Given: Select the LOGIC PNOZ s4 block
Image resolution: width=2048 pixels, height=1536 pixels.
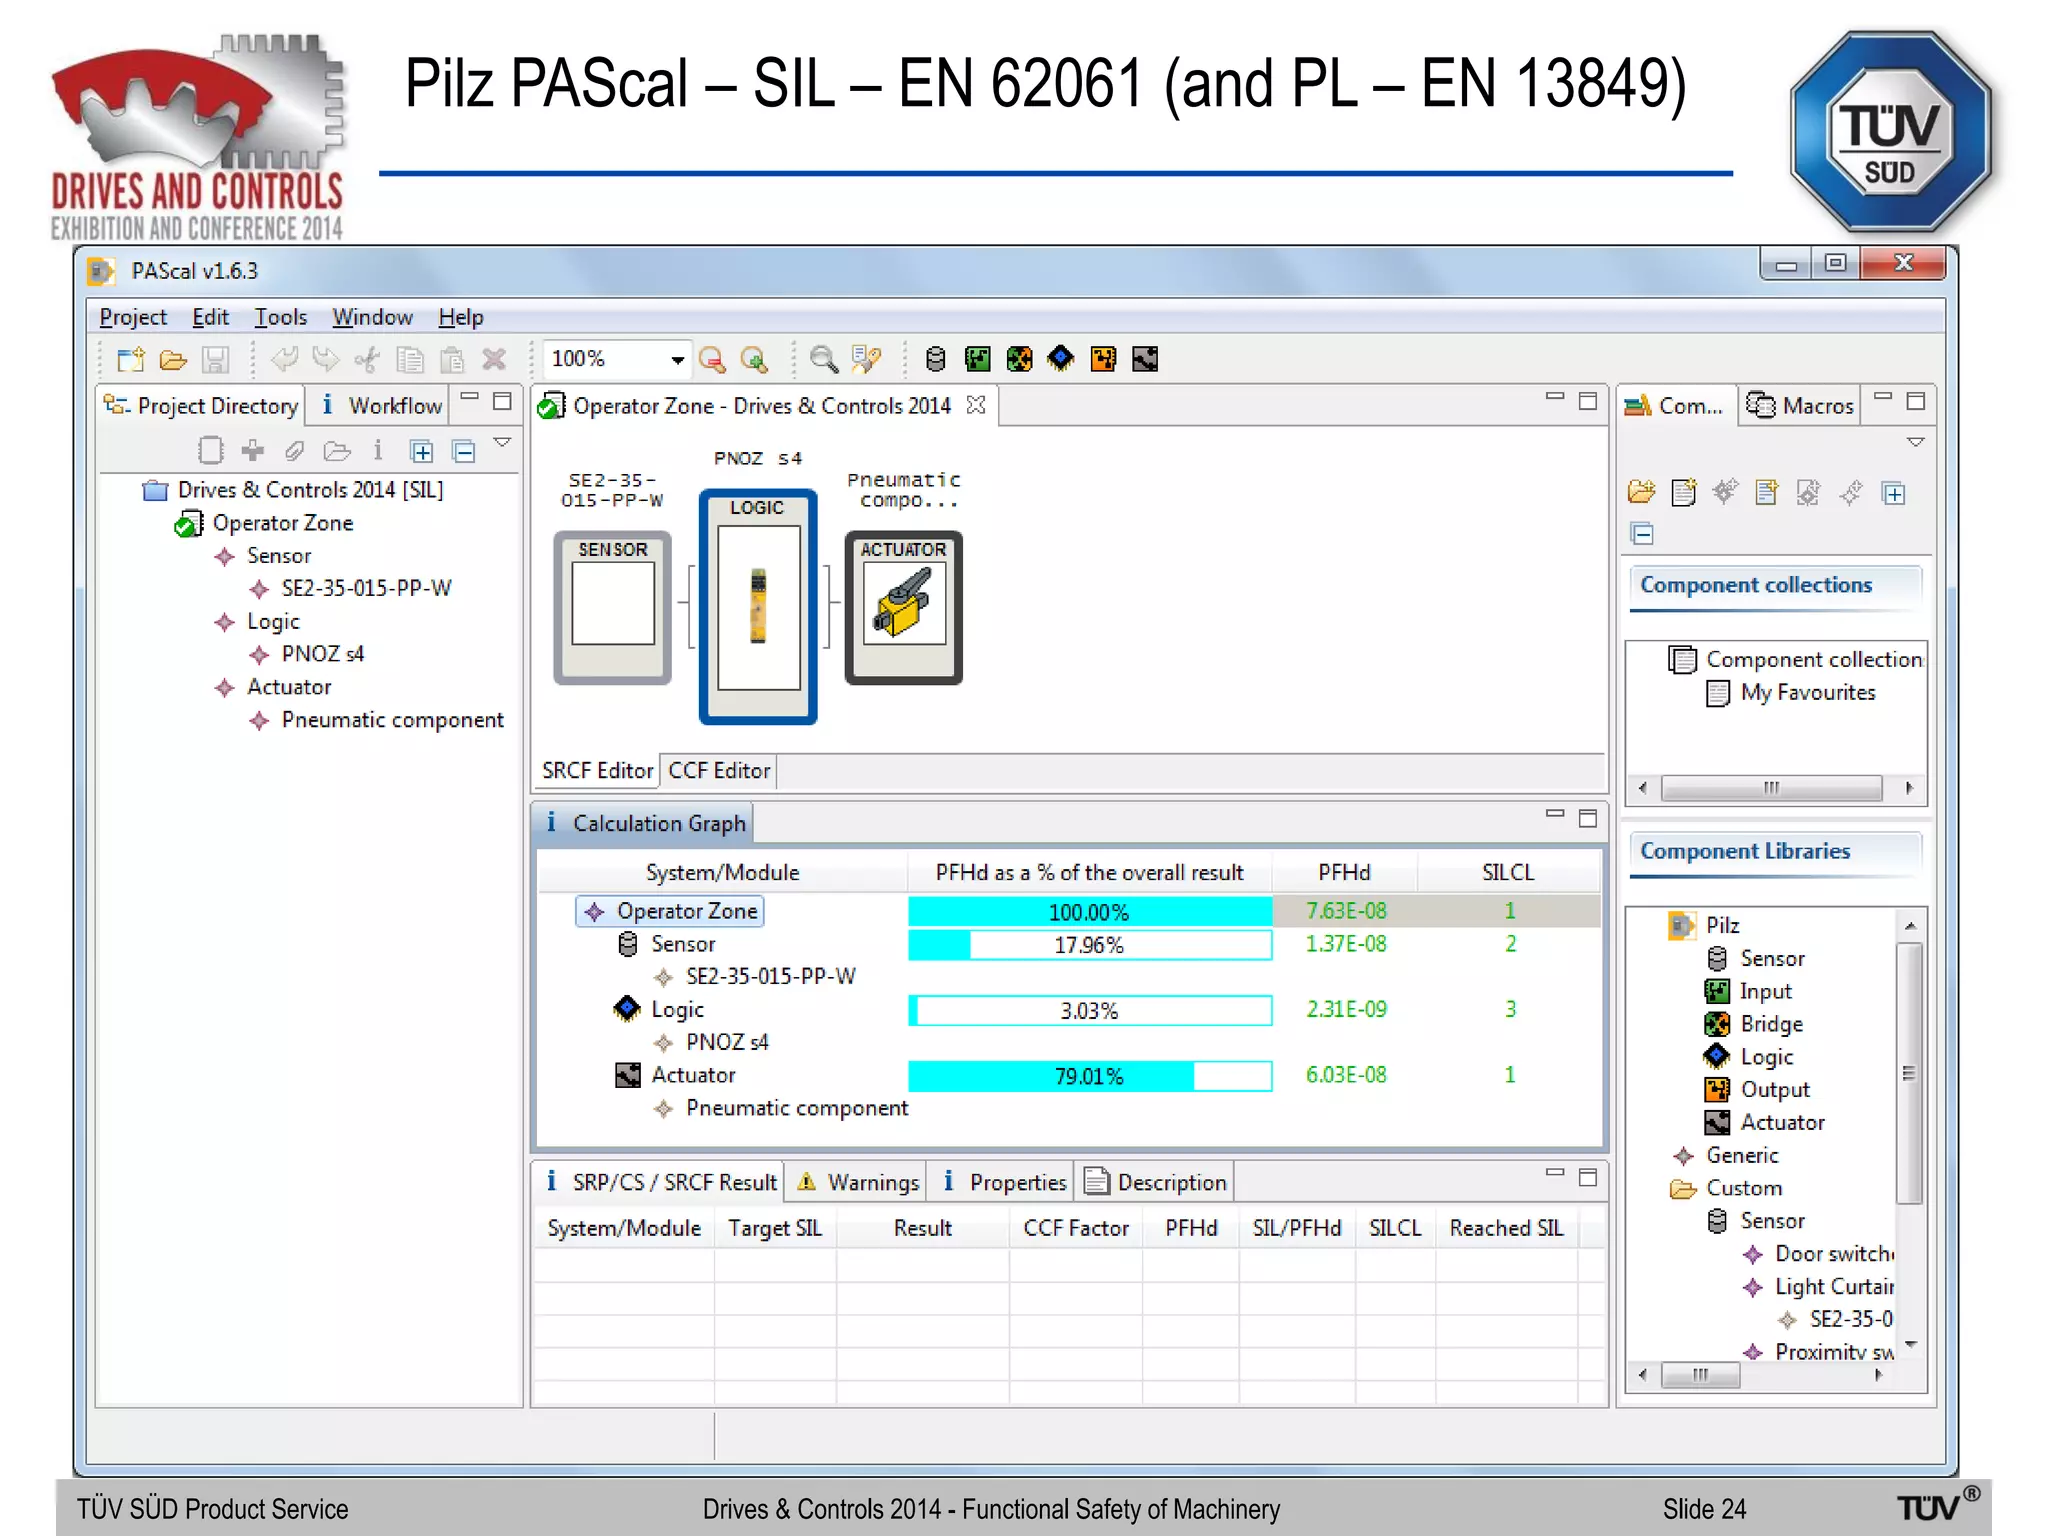Looking at the screenshot, I should click(x=757, y=606).
